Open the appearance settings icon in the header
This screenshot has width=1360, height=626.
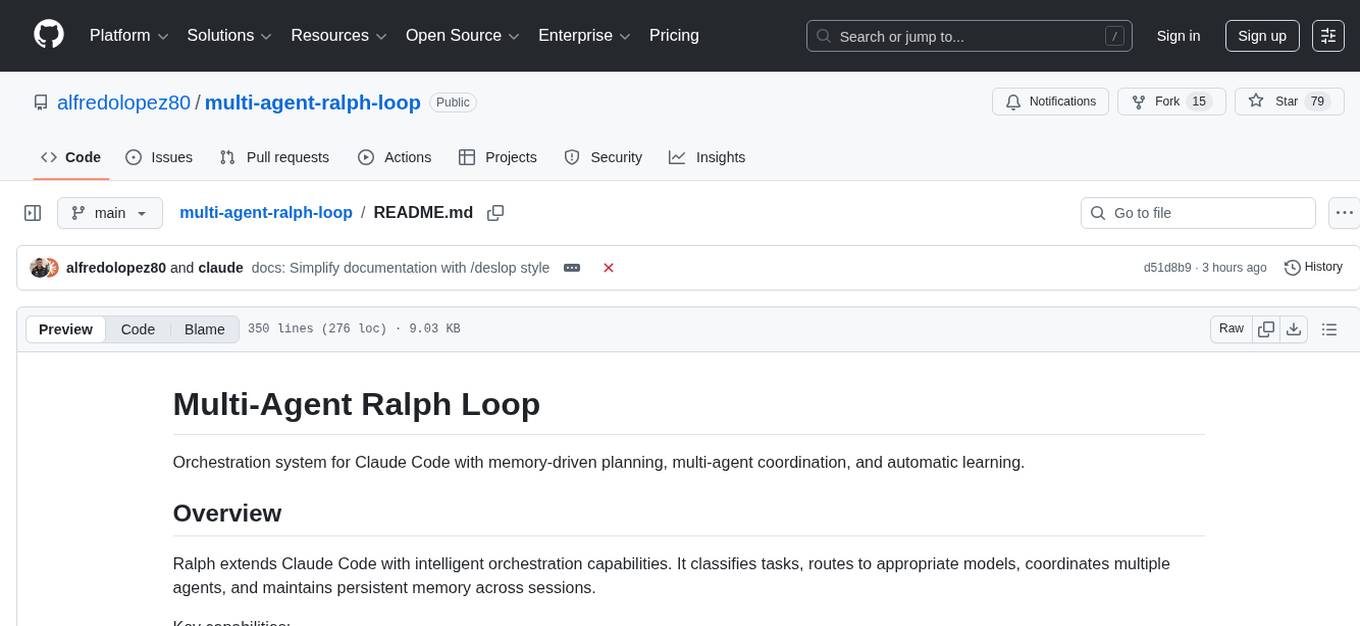[1328, 35]
